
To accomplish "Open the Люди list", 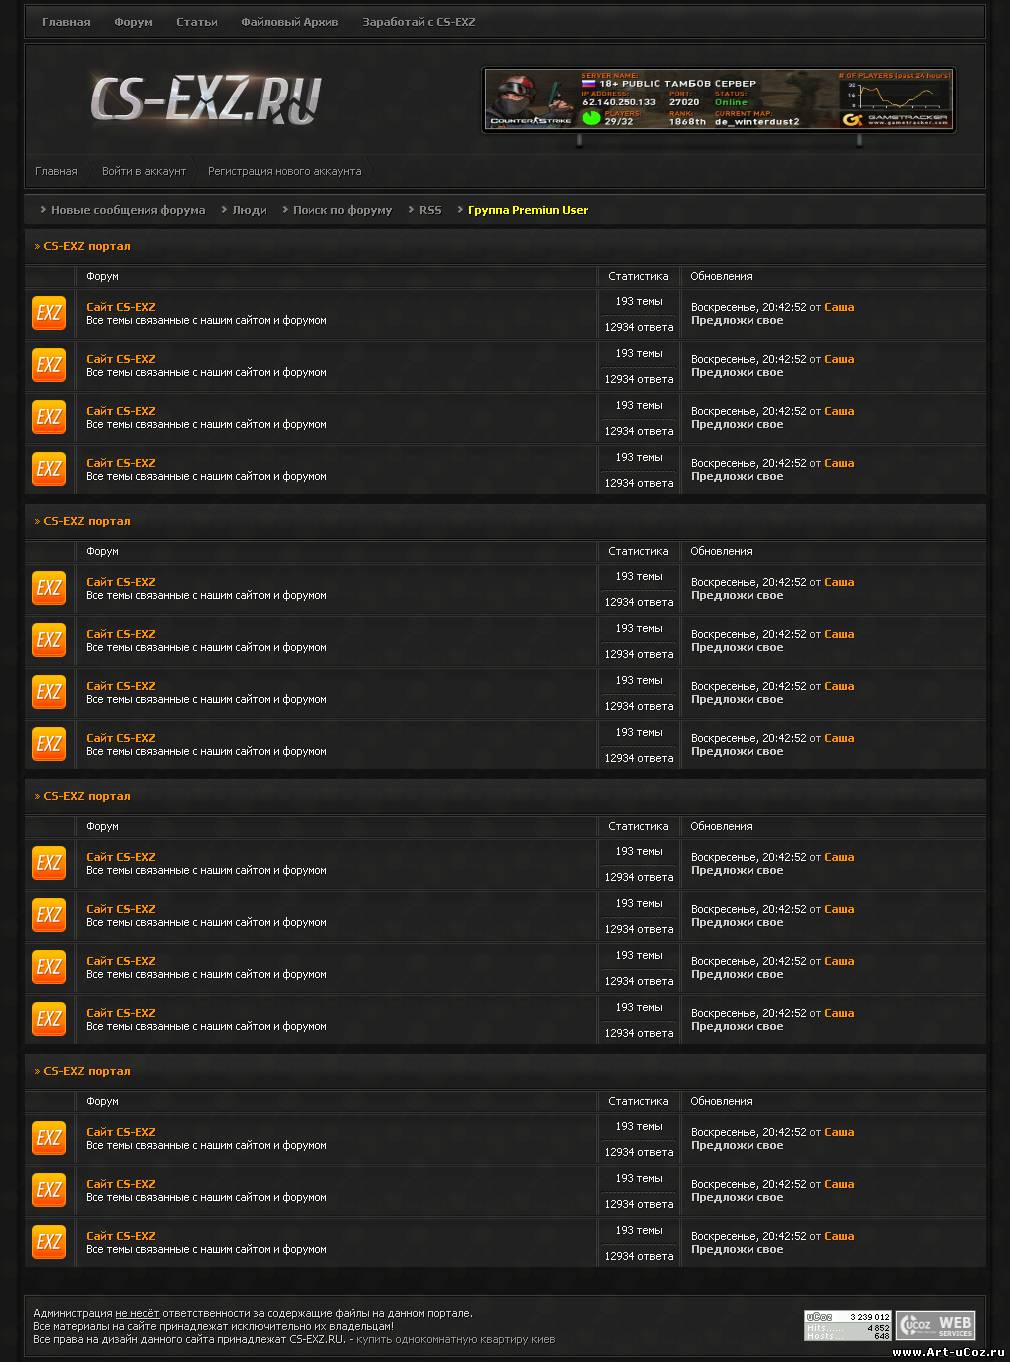I will point(249,210).
